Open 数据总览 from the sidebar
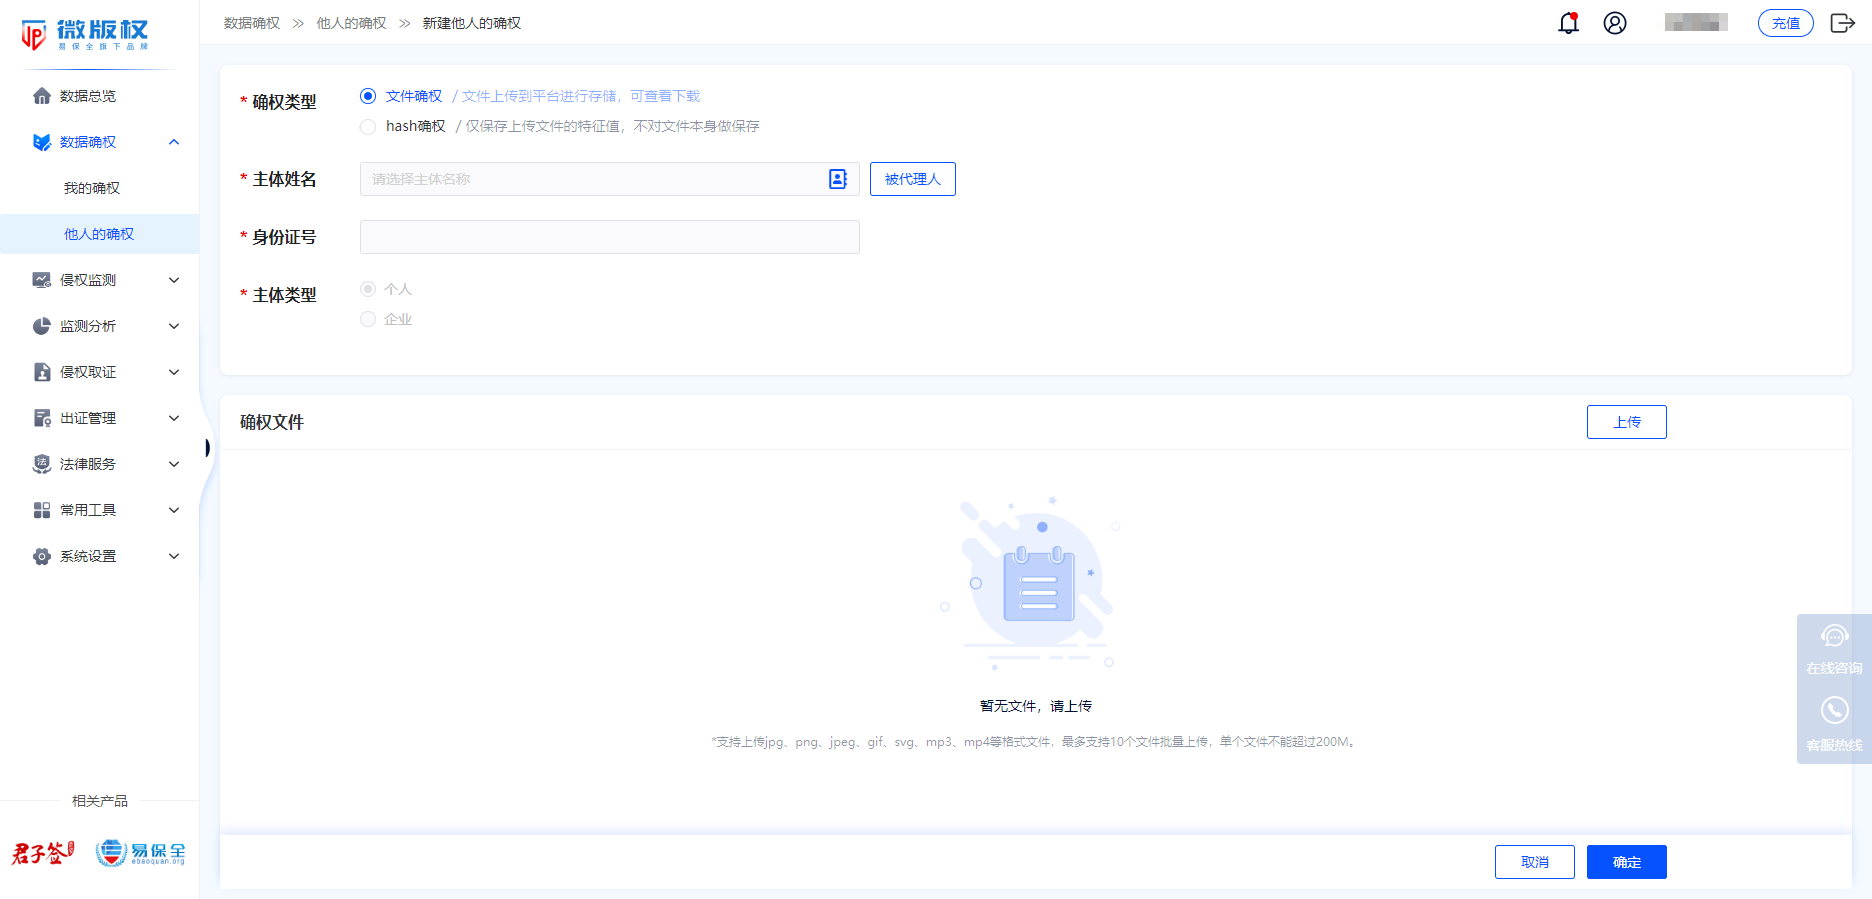 tap(88, 96)
